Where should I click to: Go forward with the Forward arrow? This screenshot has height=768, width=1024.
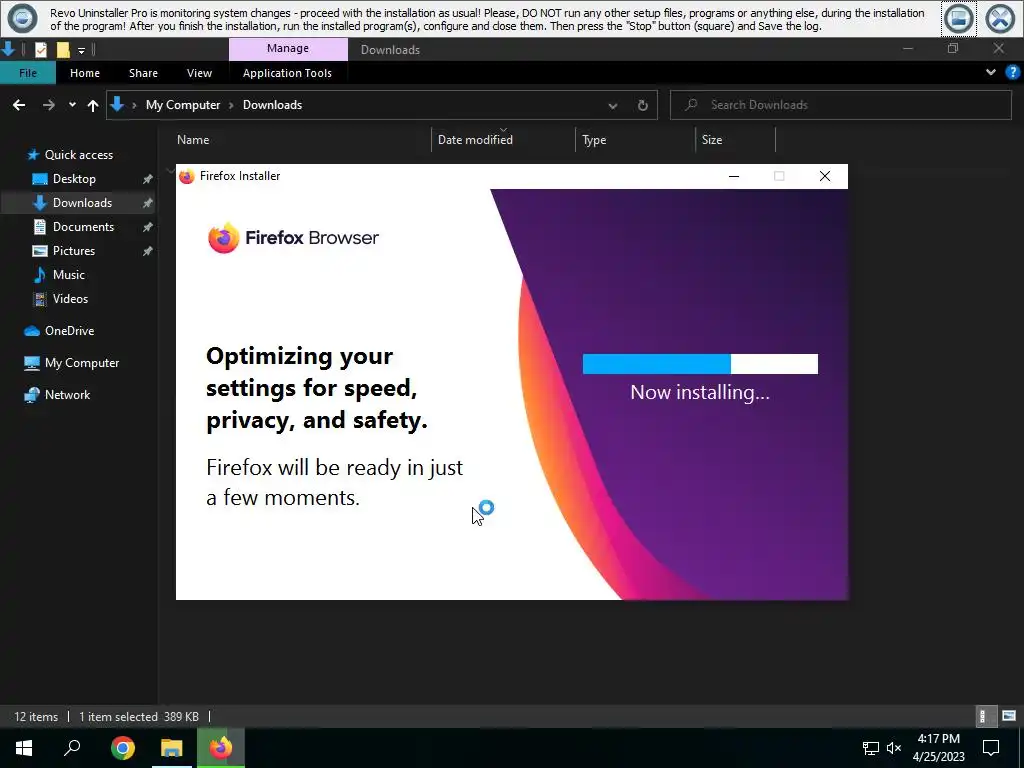49,105
